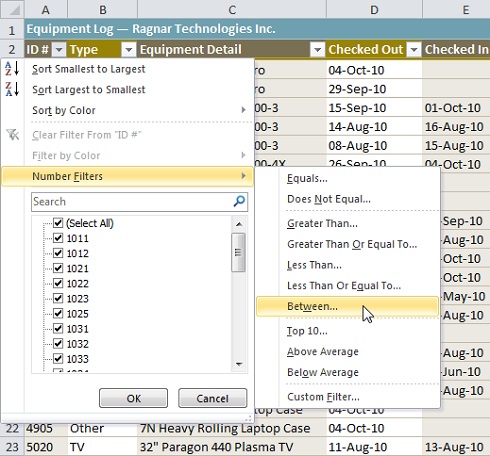Click the select-all corner of the sheet

(x=12, y=9)
